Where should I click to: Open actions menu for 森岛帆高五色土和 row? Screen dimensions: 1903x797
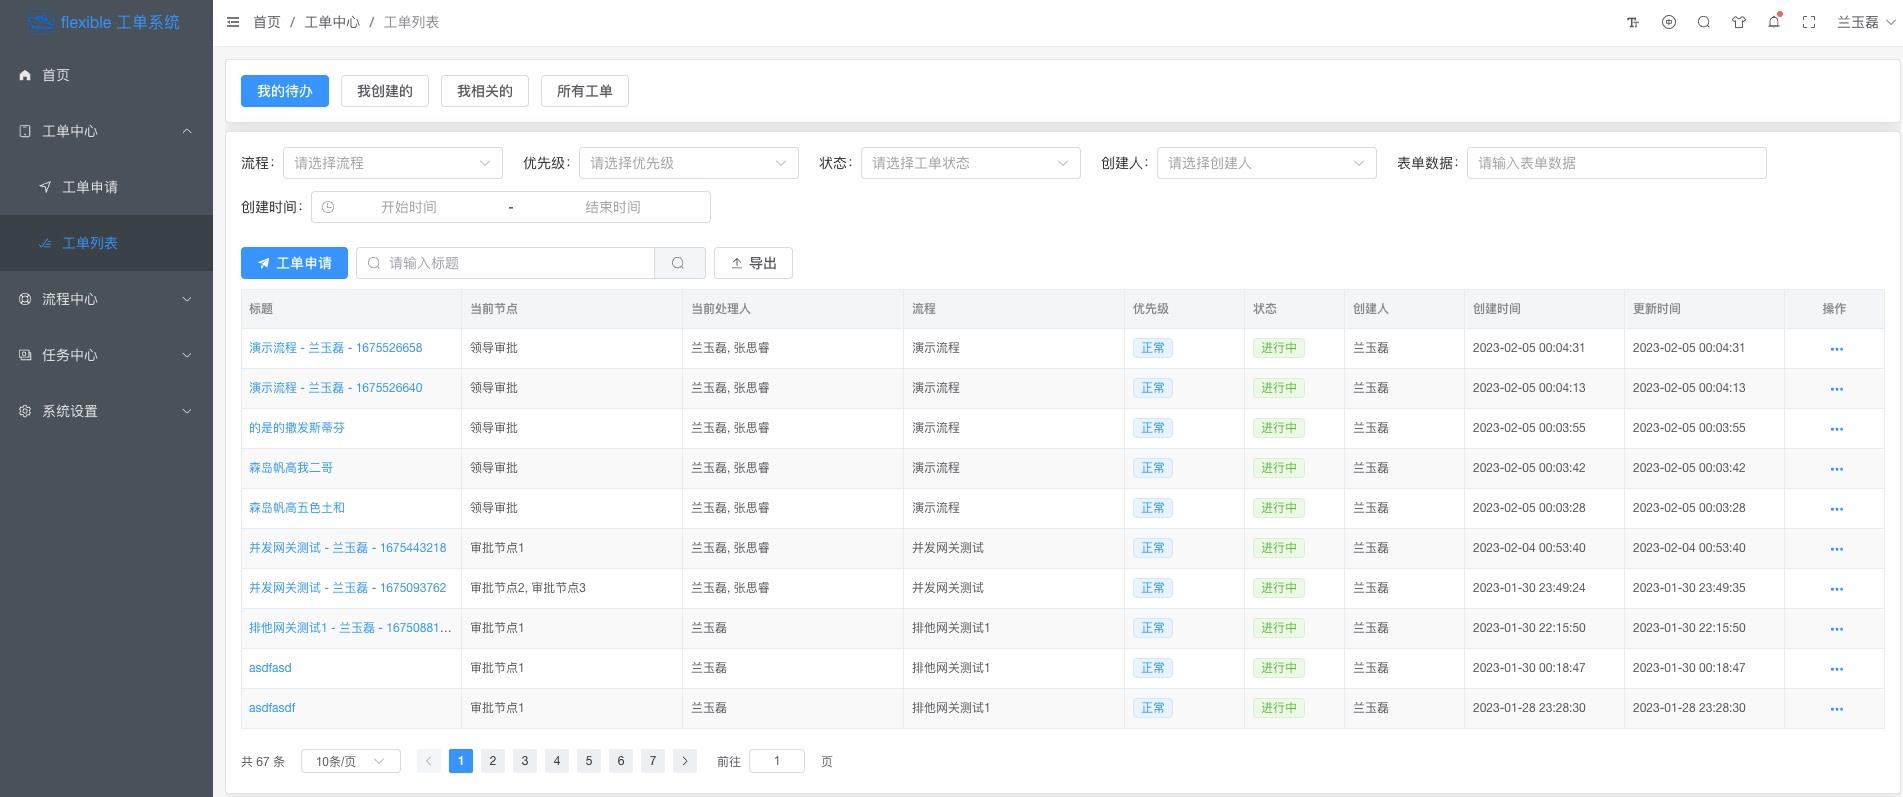click(1836, 509)
